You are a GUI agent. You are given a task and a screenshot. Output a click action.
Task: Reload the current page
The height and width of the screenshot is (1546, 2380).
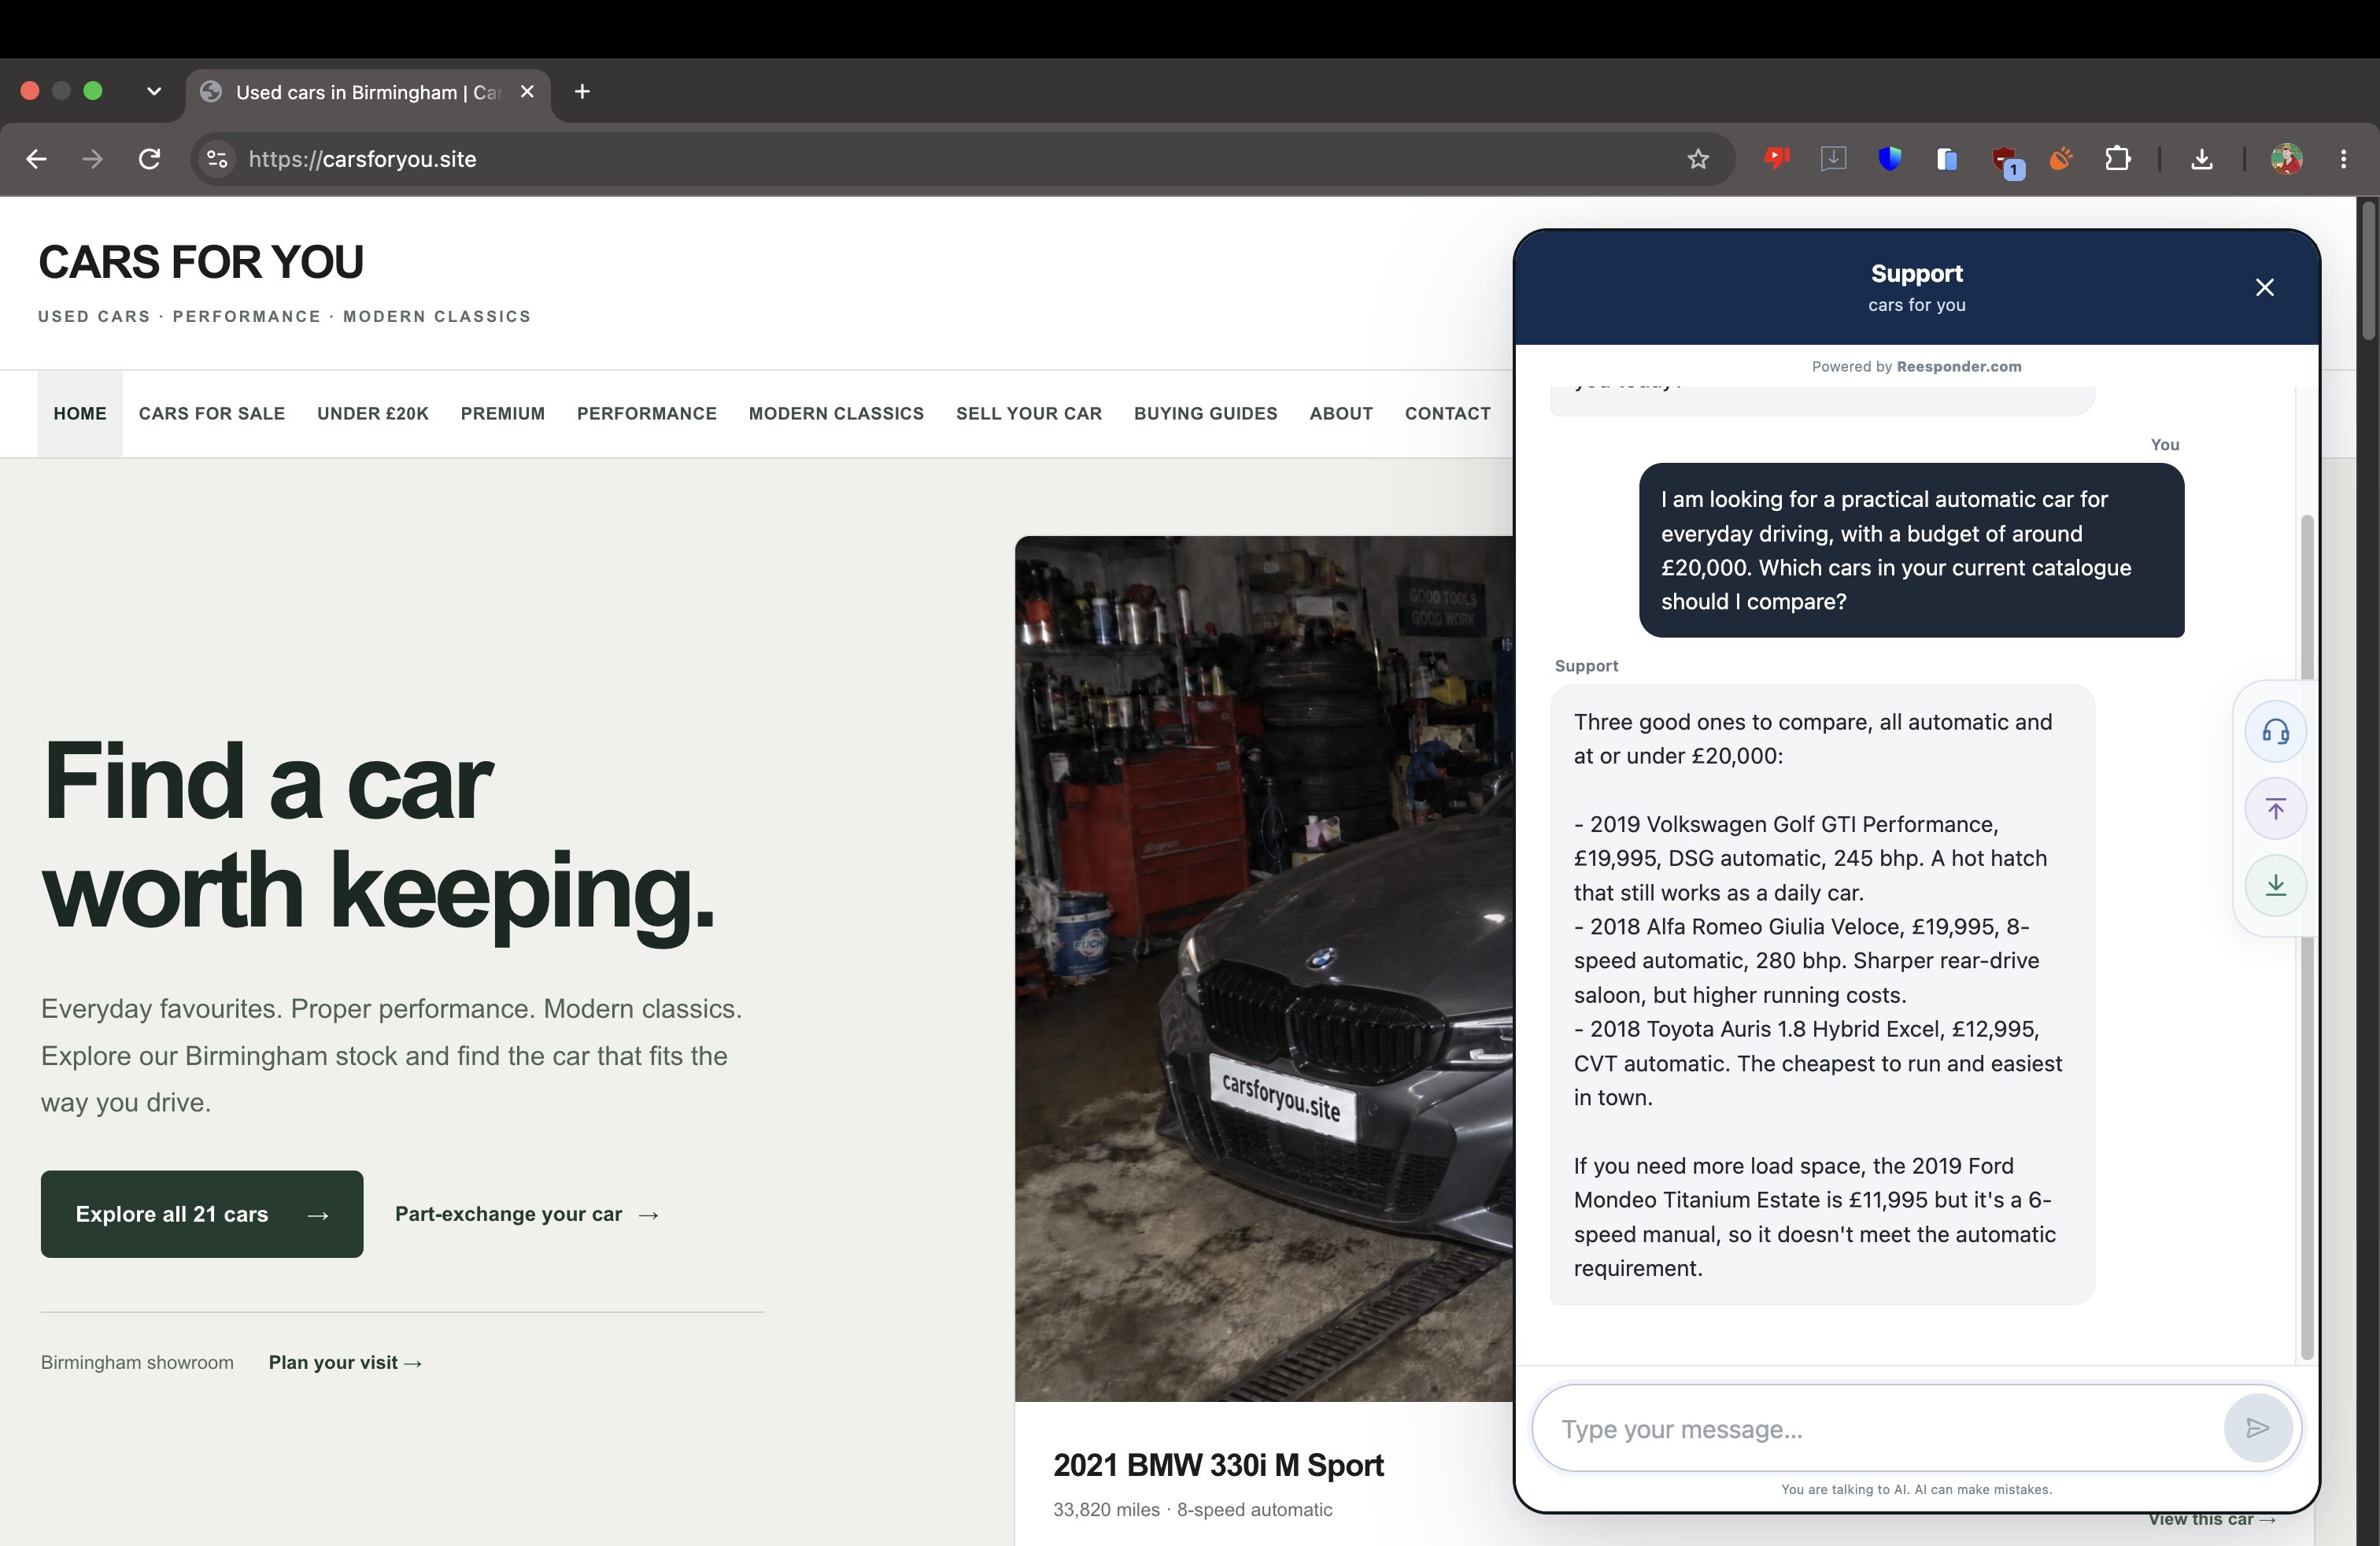click(149, 159)
